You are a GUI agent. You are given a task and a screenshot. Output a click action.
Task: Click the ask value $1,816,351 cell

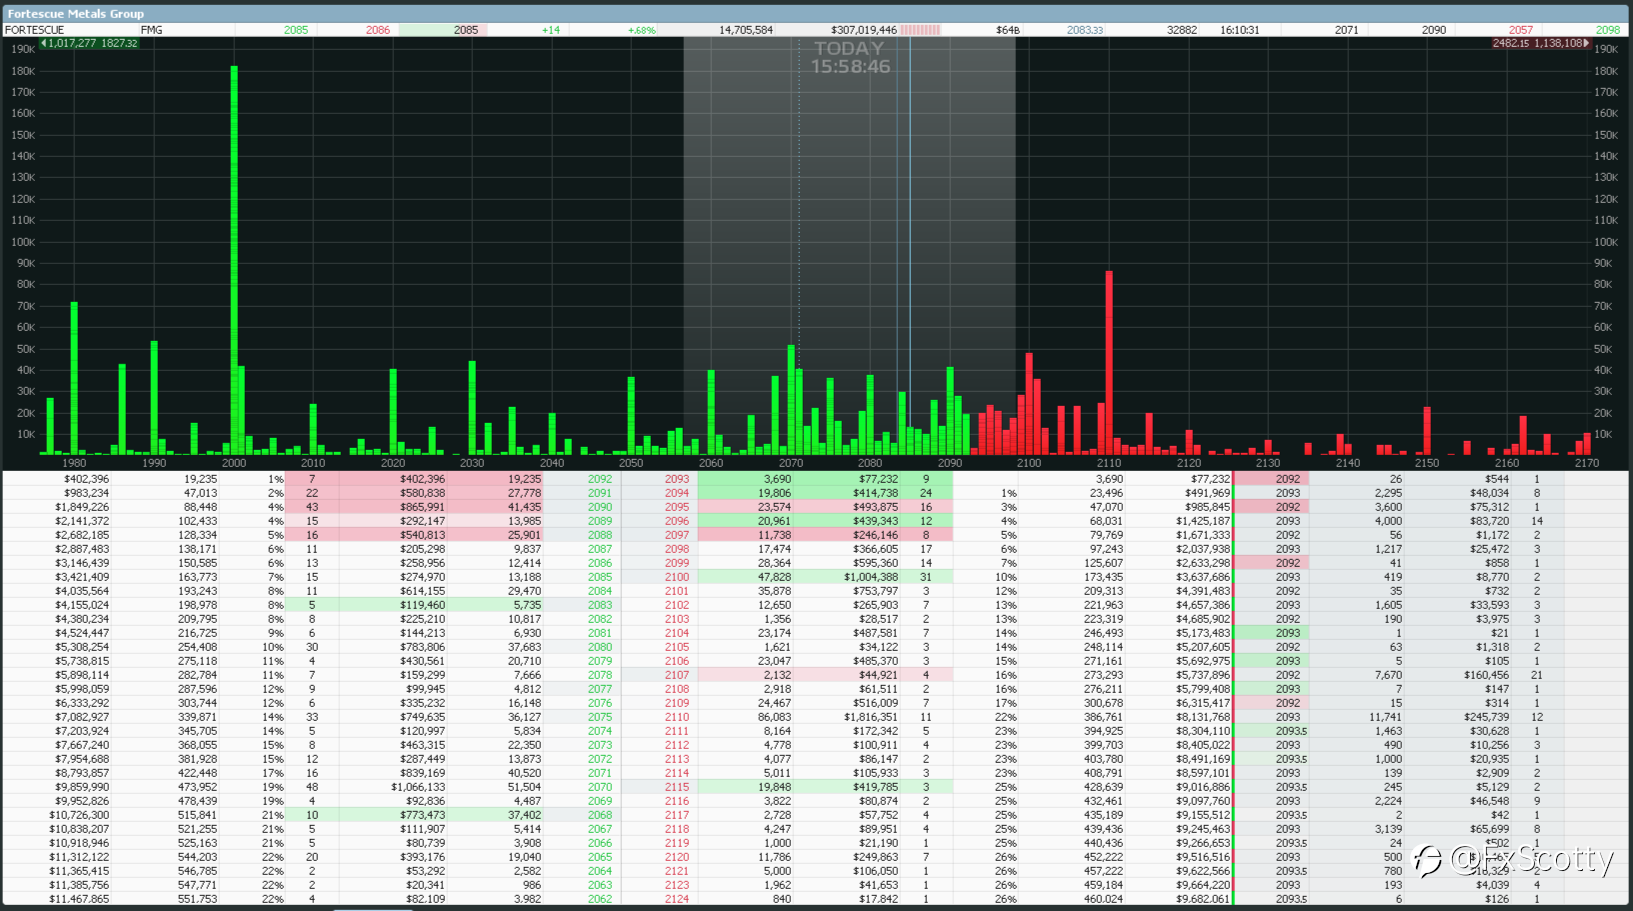click(870, 717)
